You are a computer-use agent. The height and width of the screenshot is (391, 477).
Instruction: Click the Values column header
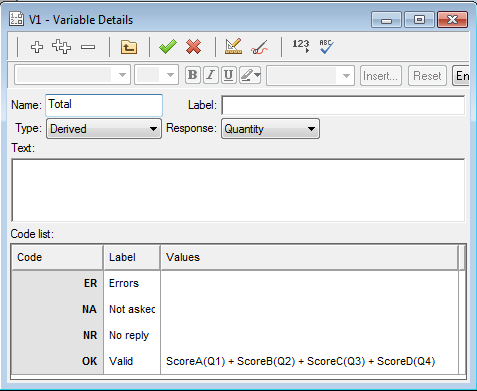coord(310,257)
